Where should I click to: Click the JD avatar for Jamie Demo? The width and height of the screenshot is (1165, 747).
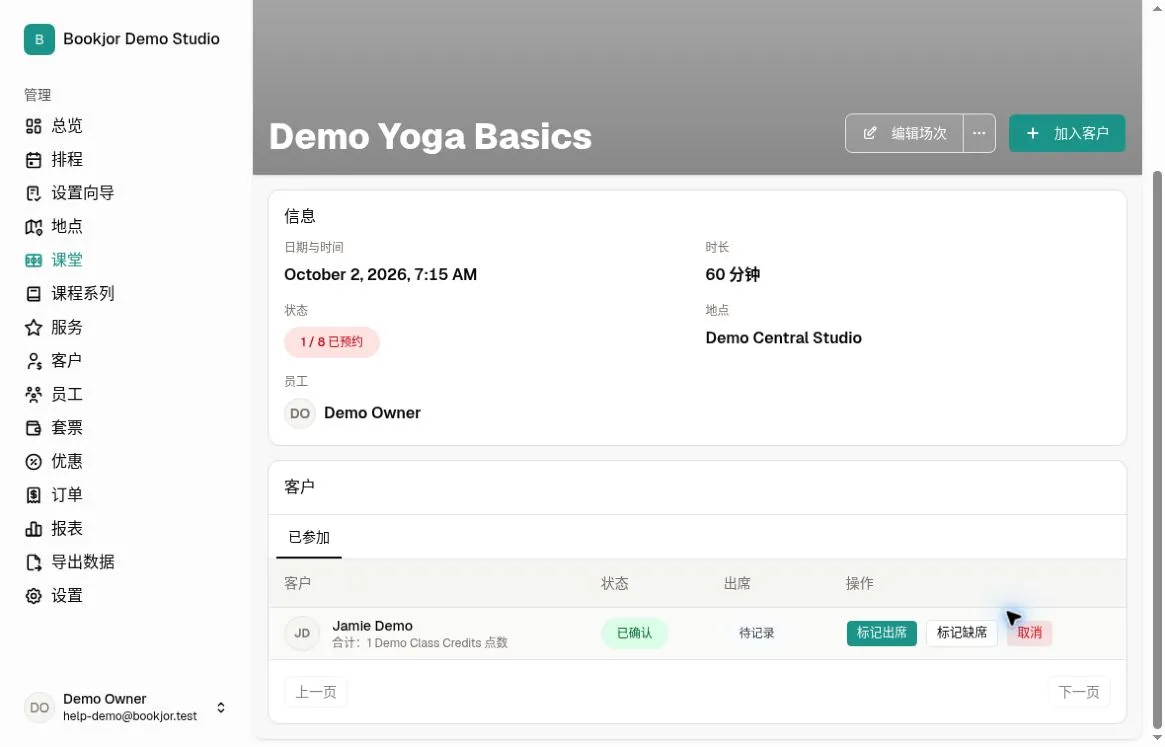302,634
